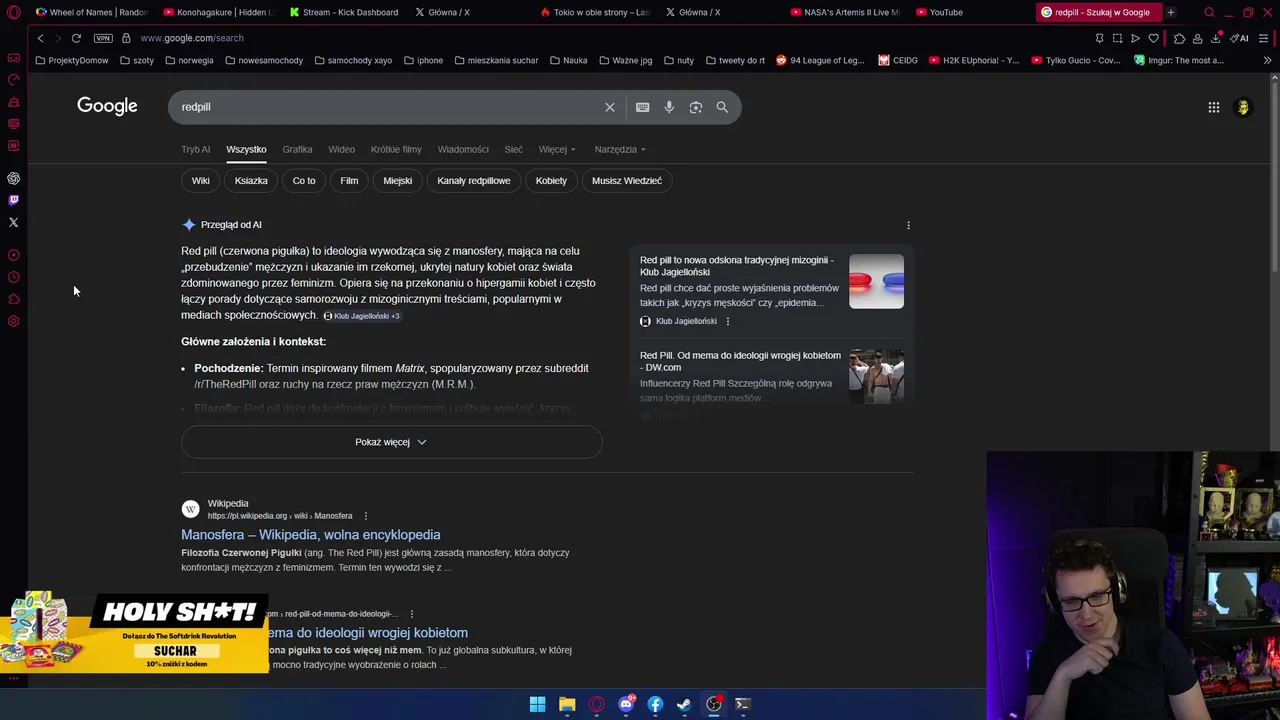Image resolution: width=1280 pixels, height=720 pixels.
Task: Select Kanały redpillowe chip
Action: point(474,181)
